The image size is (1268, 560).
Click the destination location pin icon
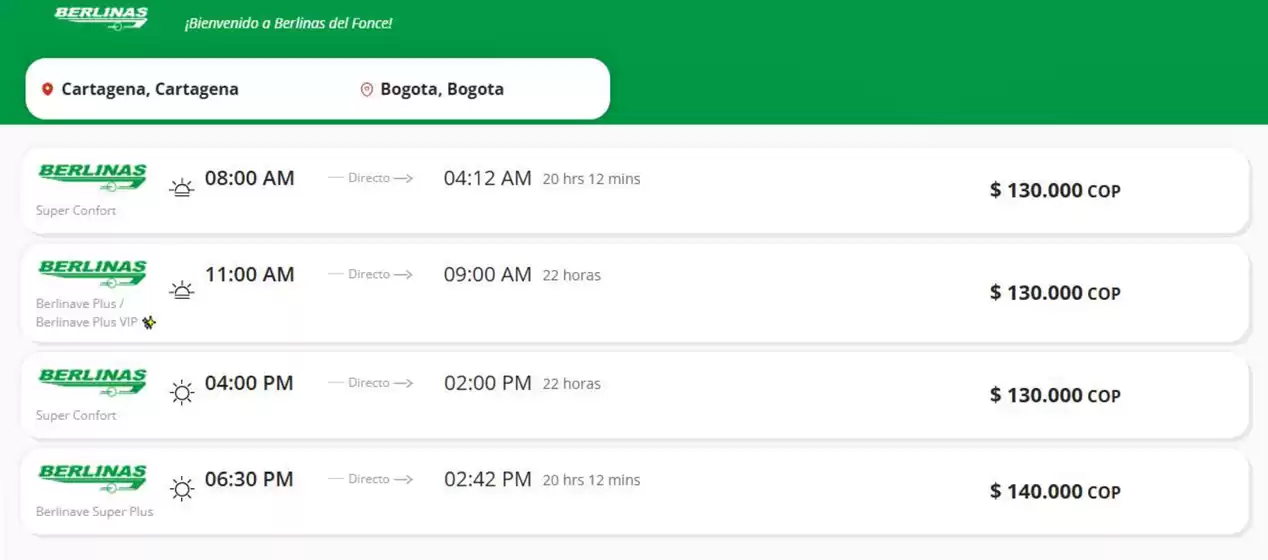(367, 89)
